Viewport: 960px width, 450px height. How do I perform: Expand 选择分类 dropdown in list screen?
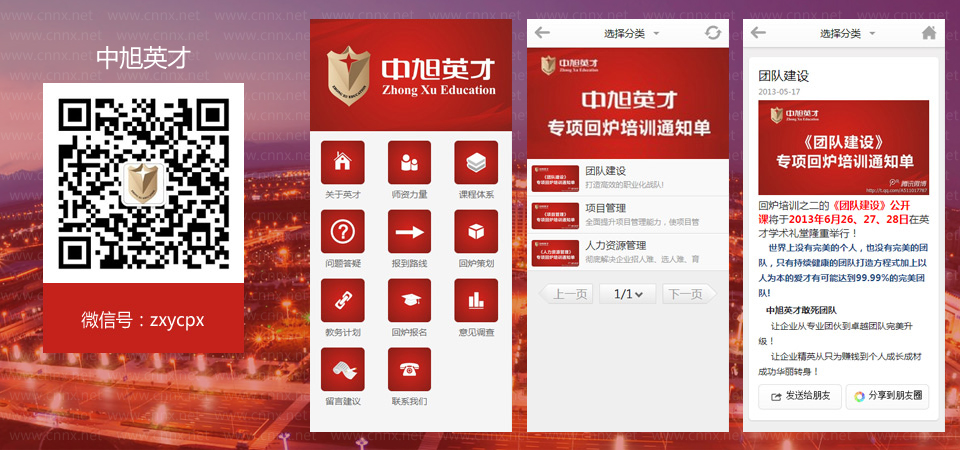point(631,34)
